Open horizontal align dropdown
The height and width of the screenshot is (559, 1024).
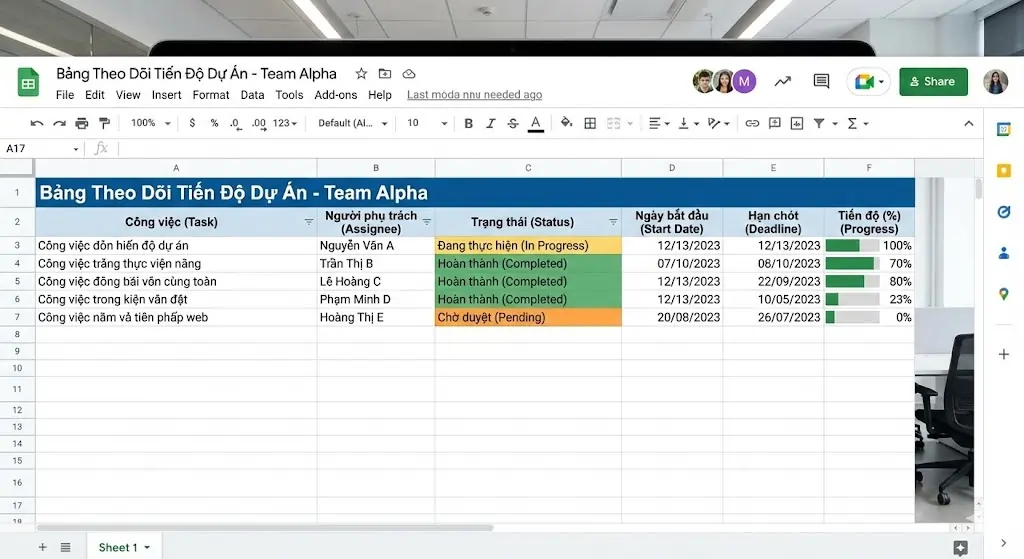(659, 123)
